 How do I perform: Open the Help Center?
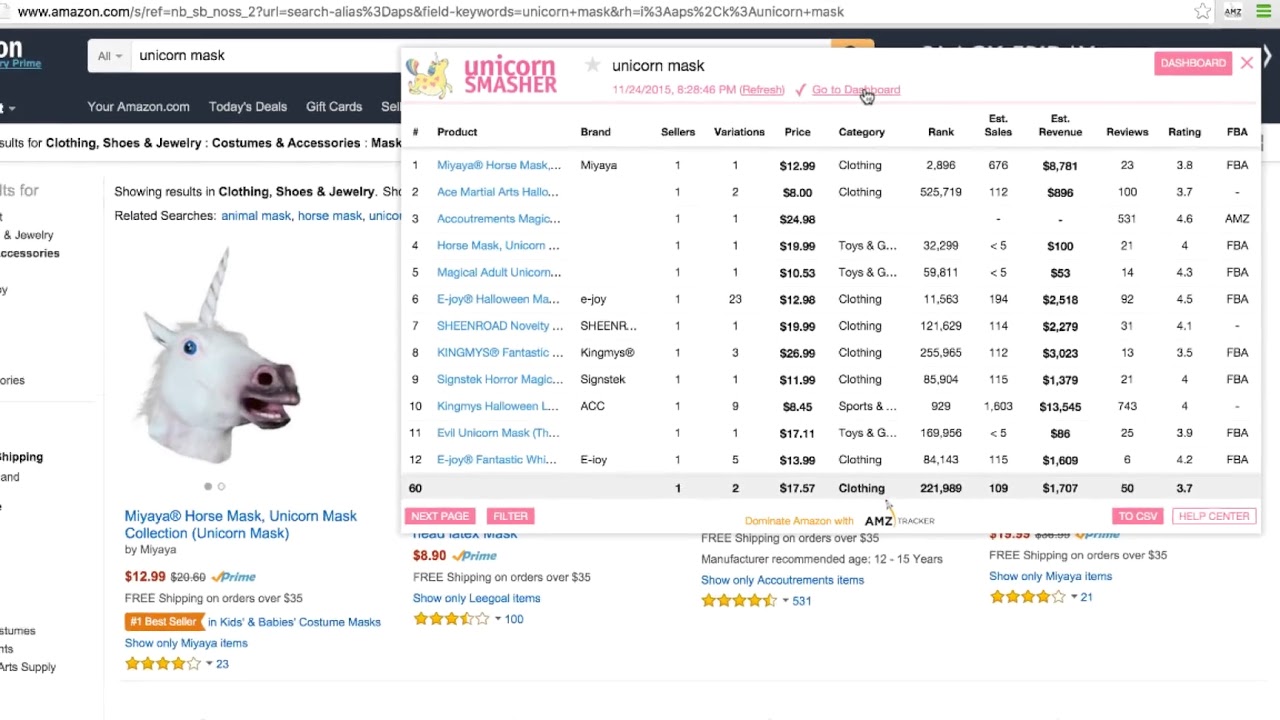tap(1213, 516)
